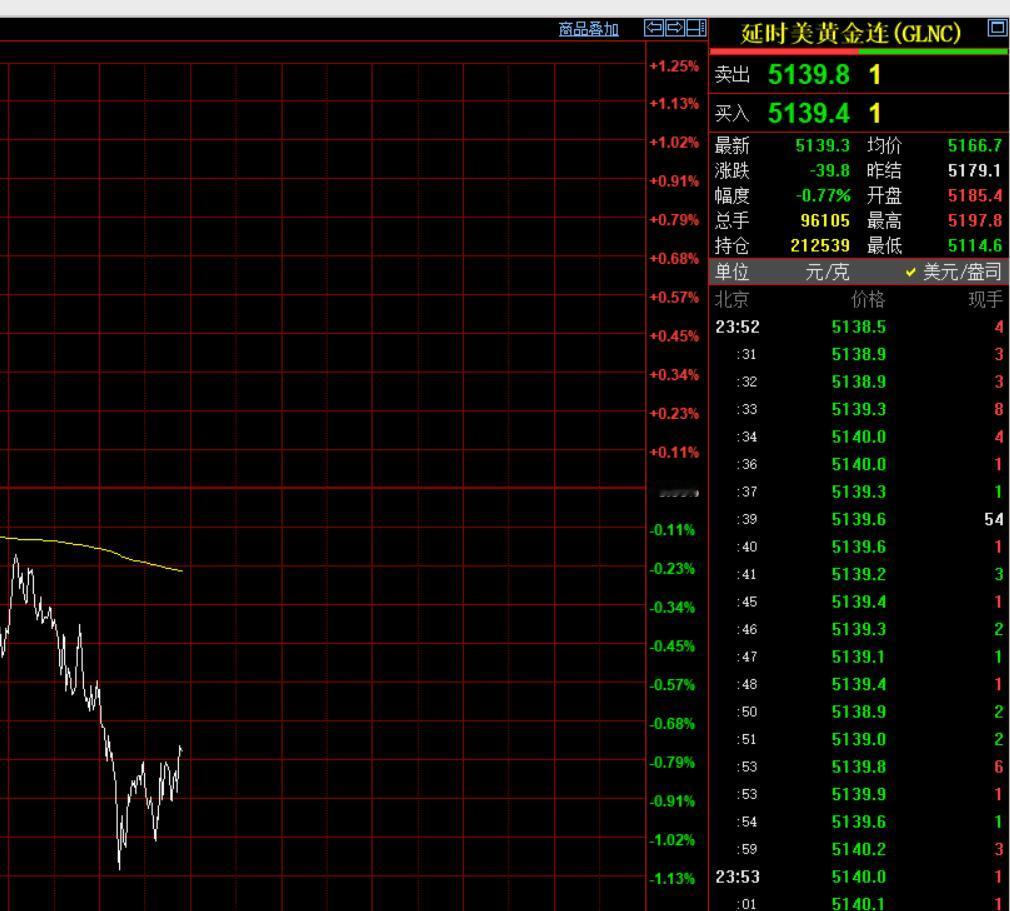Click the 涨跌 value -39.8
The image size is (1010, 911).
830,171
